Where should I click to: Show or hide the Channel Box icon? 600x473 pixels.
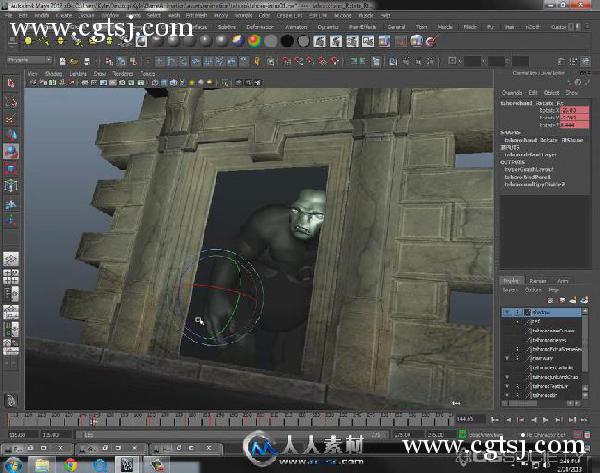(x=585, y=62)
